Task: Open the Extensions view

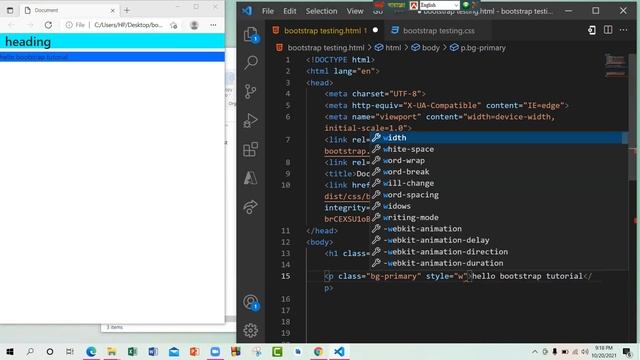Action: tap(251, 149)
